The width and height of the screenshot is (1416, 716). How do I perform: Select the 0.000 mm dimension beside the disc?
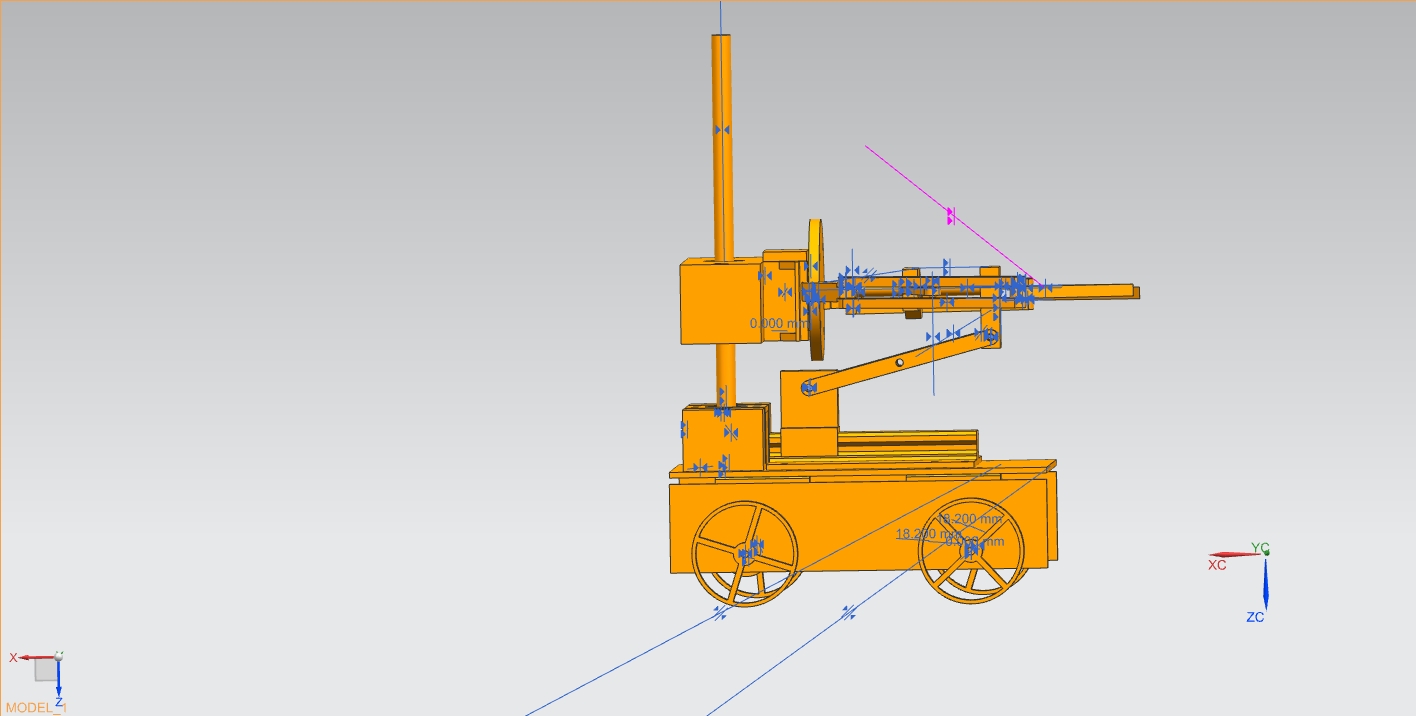779,323
